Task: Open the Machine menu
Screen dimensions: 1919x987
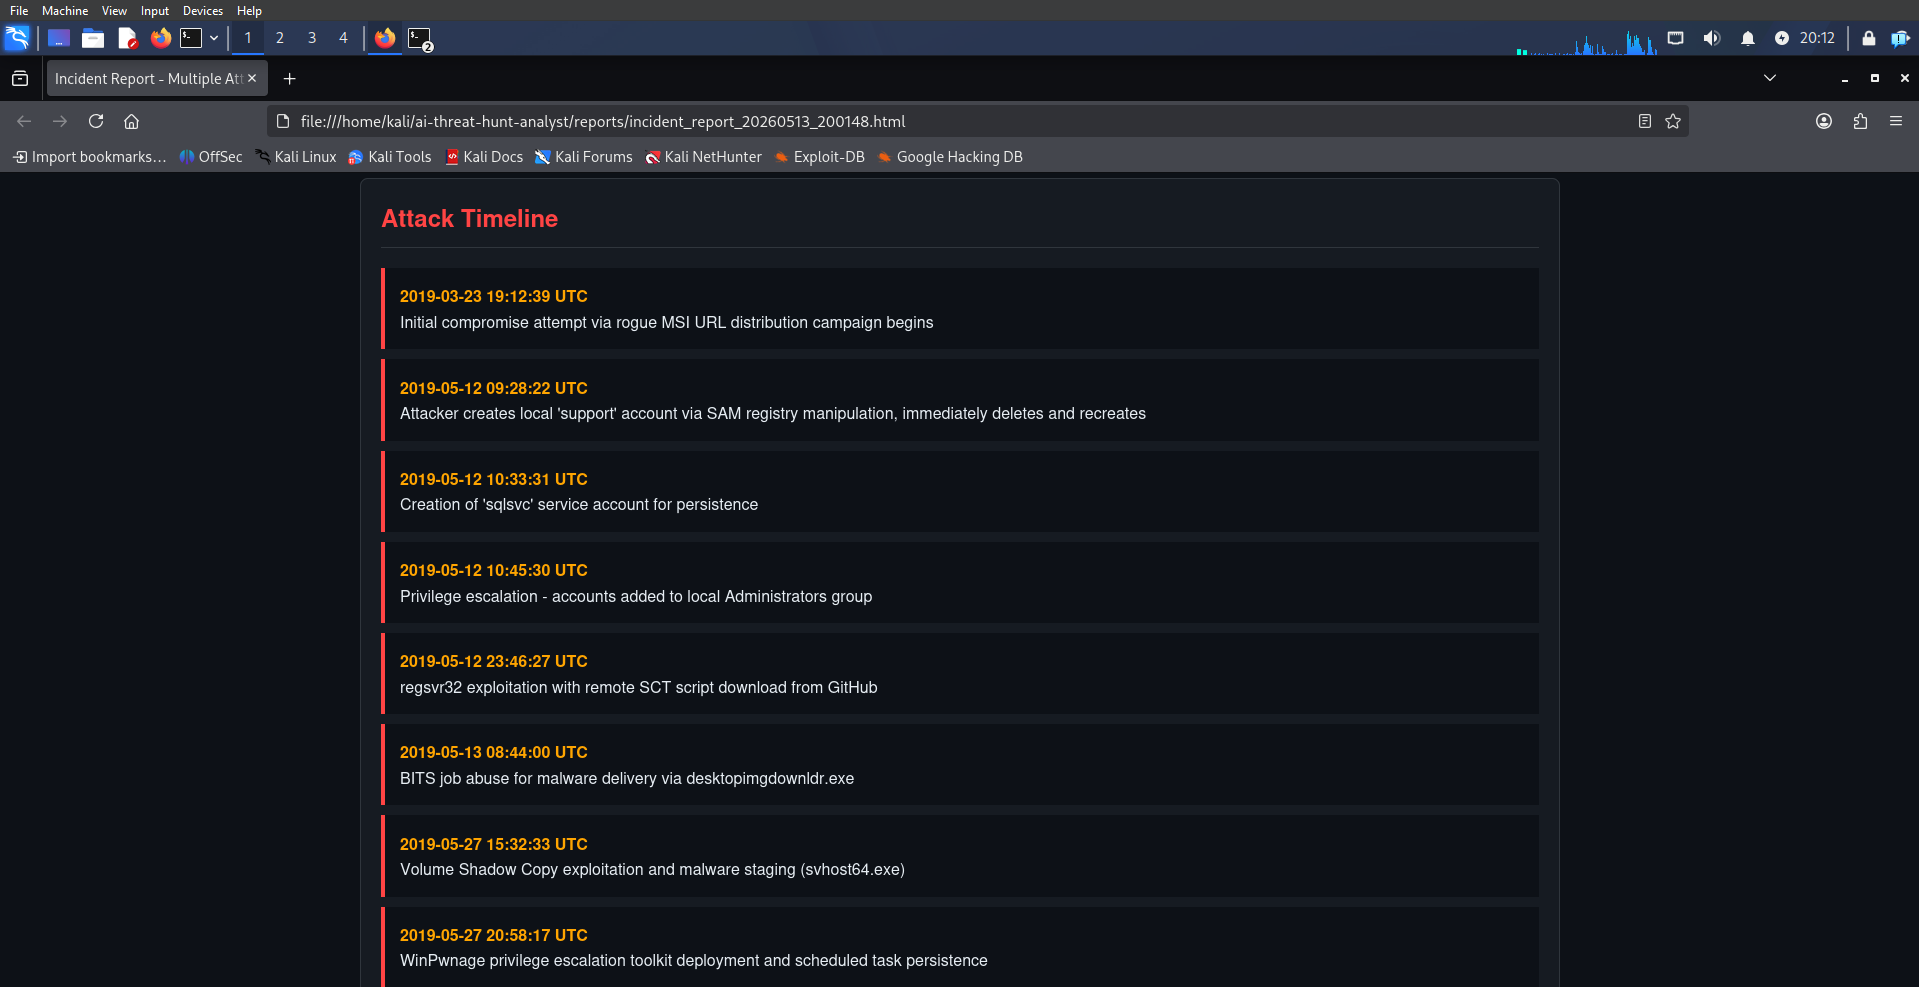Action: click(65, 10)
